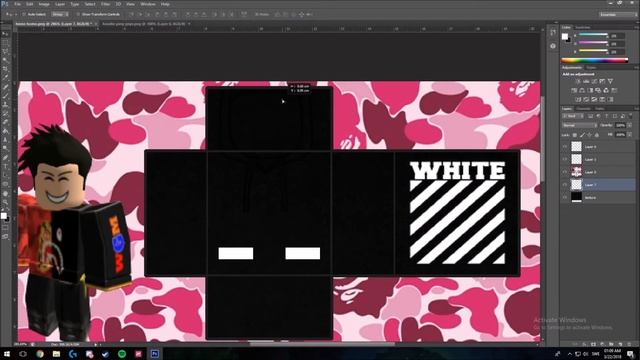The height and width of the screenshot is (360, 640).
Task: Select the Move tool in the toolbox
Action: click(5, 33)
